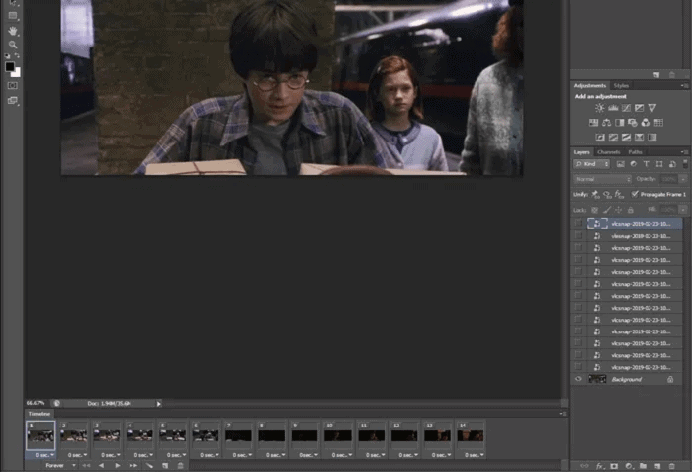Play the timeline animation
The image size is (692, 472).
click(117, 465)
